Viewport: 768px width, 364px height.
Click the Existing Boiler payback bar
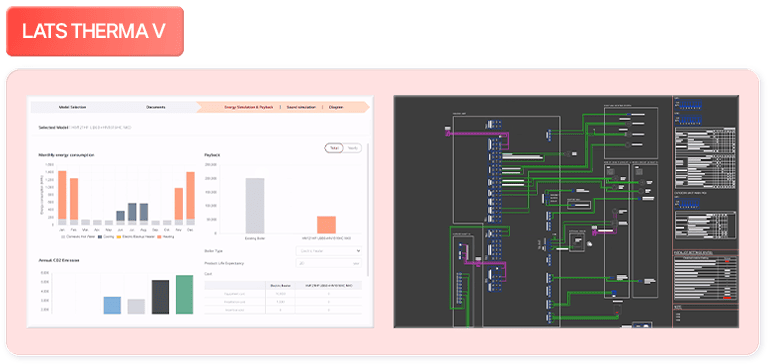click(255, 206)
